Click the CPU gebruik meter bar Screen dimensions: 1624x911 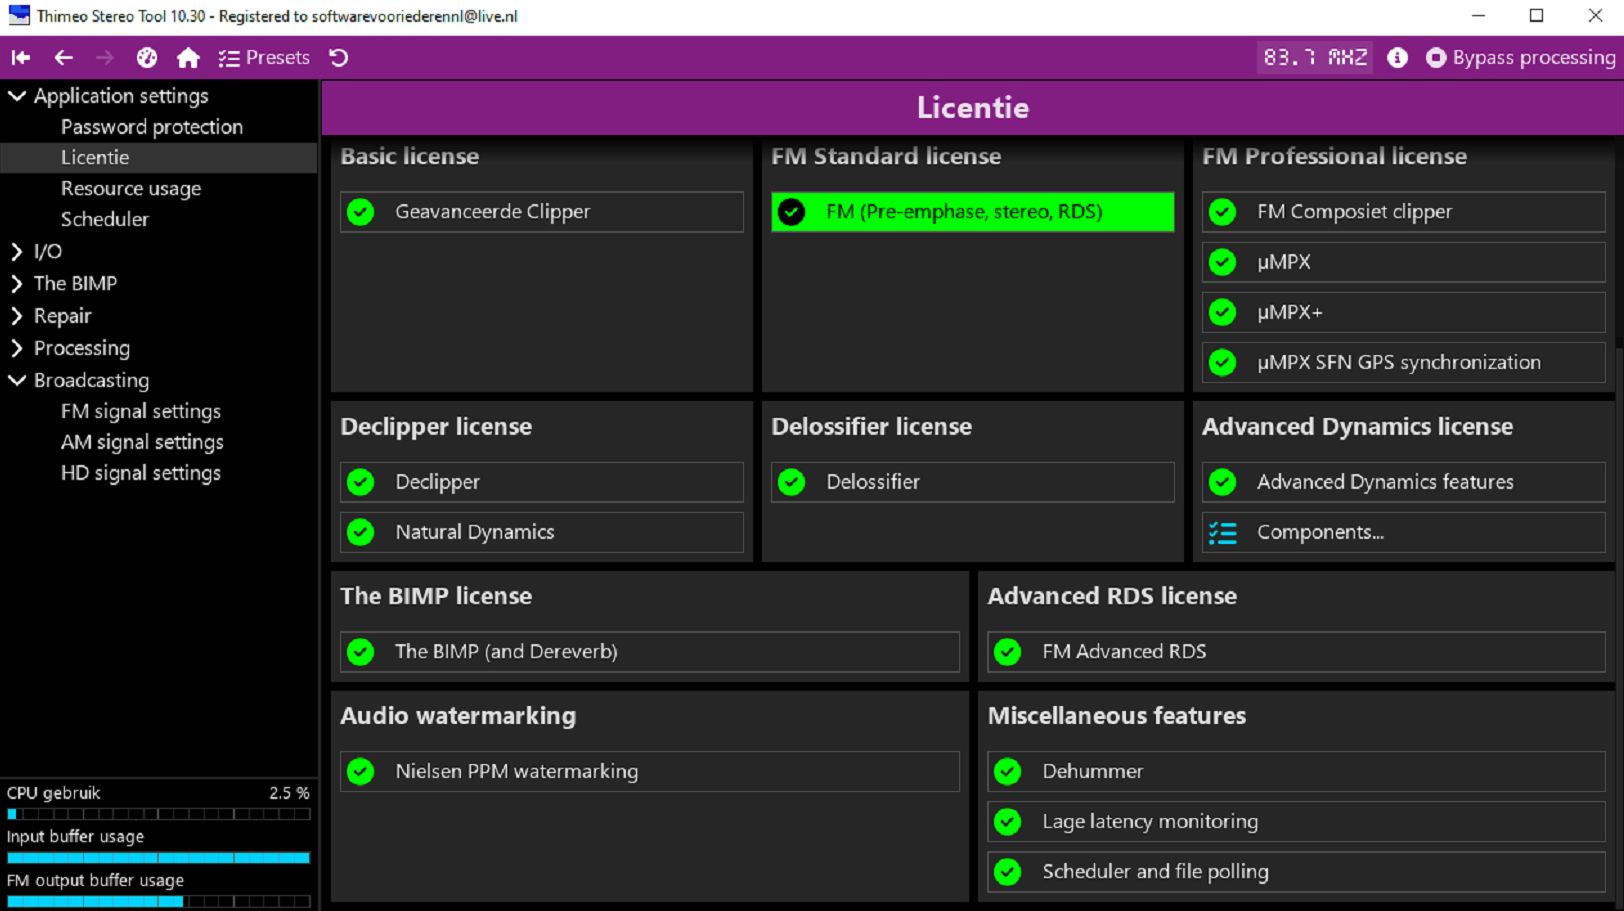coord(159,814)
